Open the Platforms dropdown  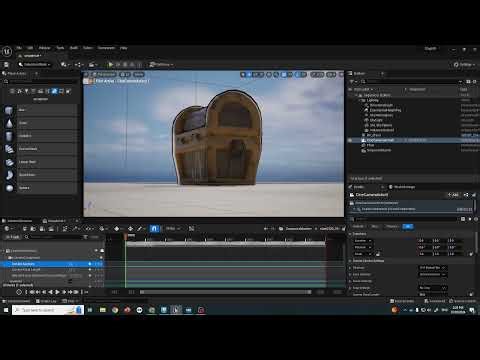click(161, 65)
